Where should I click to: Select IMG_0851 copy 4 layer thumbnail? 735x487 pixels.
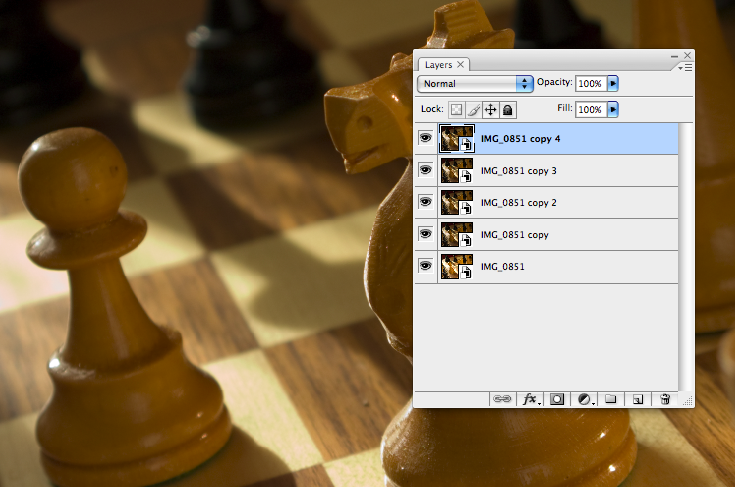pos(457,139)
